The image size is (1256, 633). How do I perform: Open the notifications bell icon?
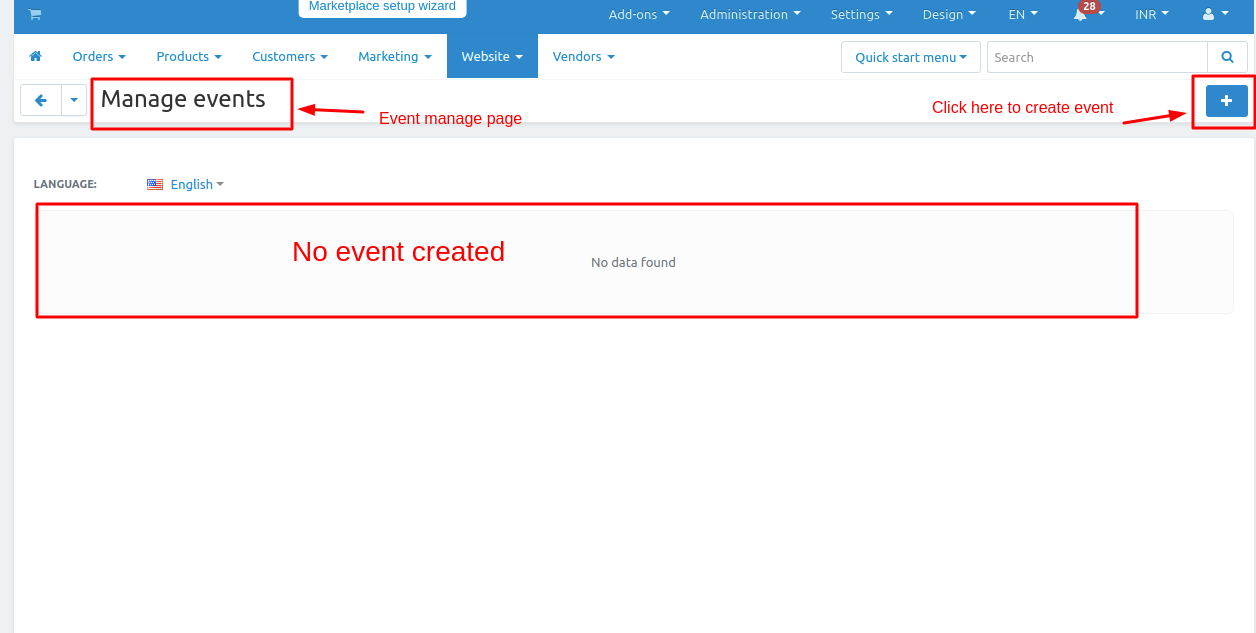click(1080, 15)
